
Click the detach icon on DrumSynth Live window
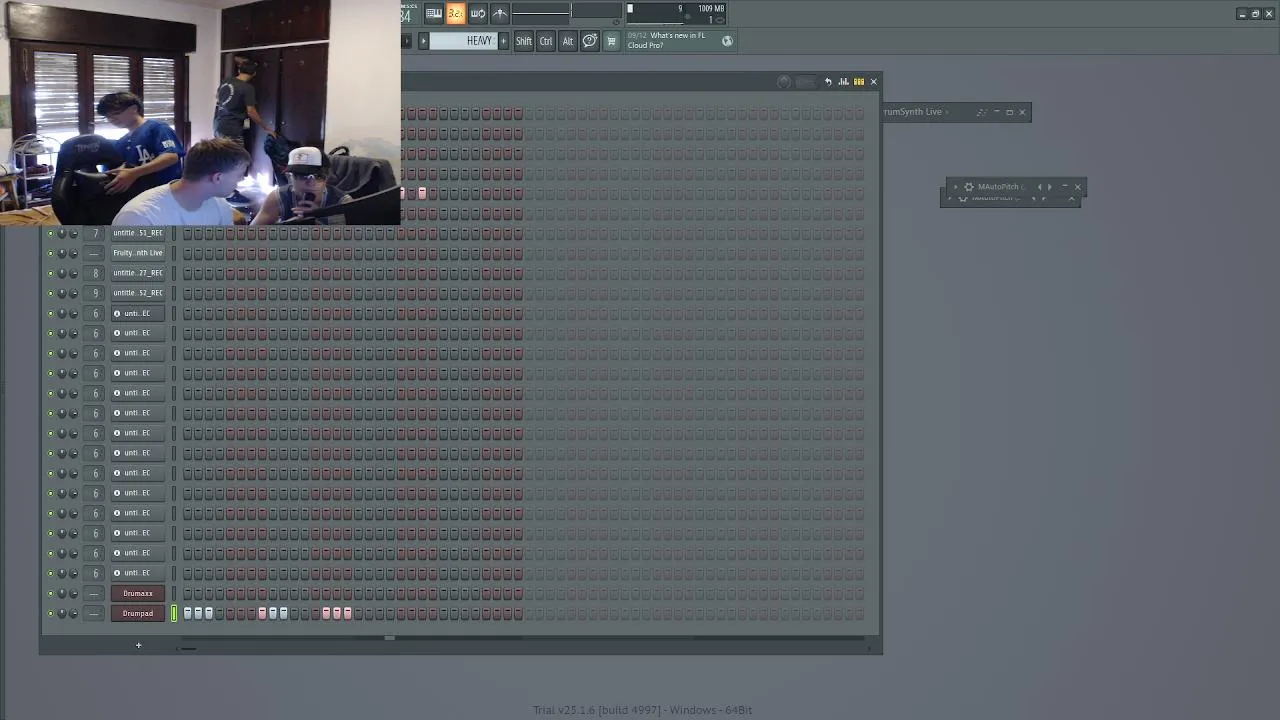(x=981, y=112)
